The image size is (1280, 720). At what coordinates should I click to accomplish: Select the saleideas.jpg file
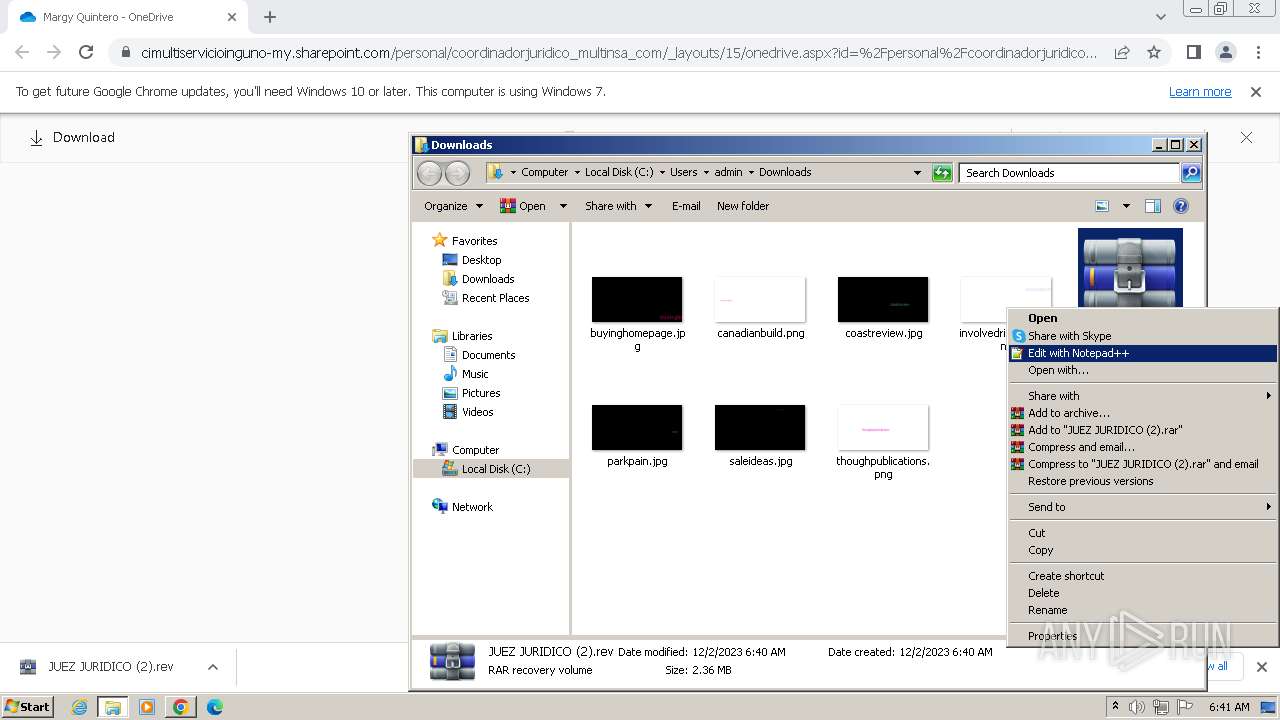(760, 436)
